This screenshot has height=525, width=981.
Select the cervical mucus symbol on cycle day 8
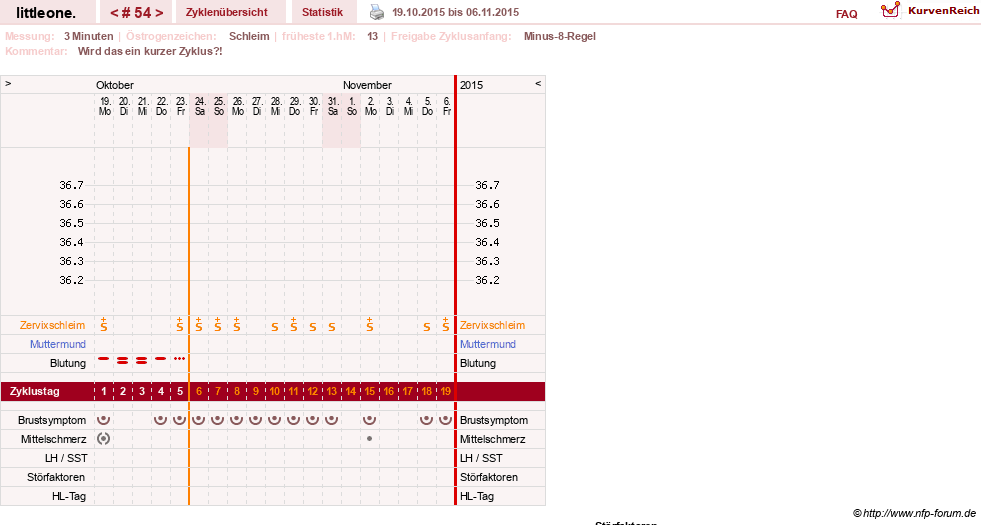tap(236, 324)
